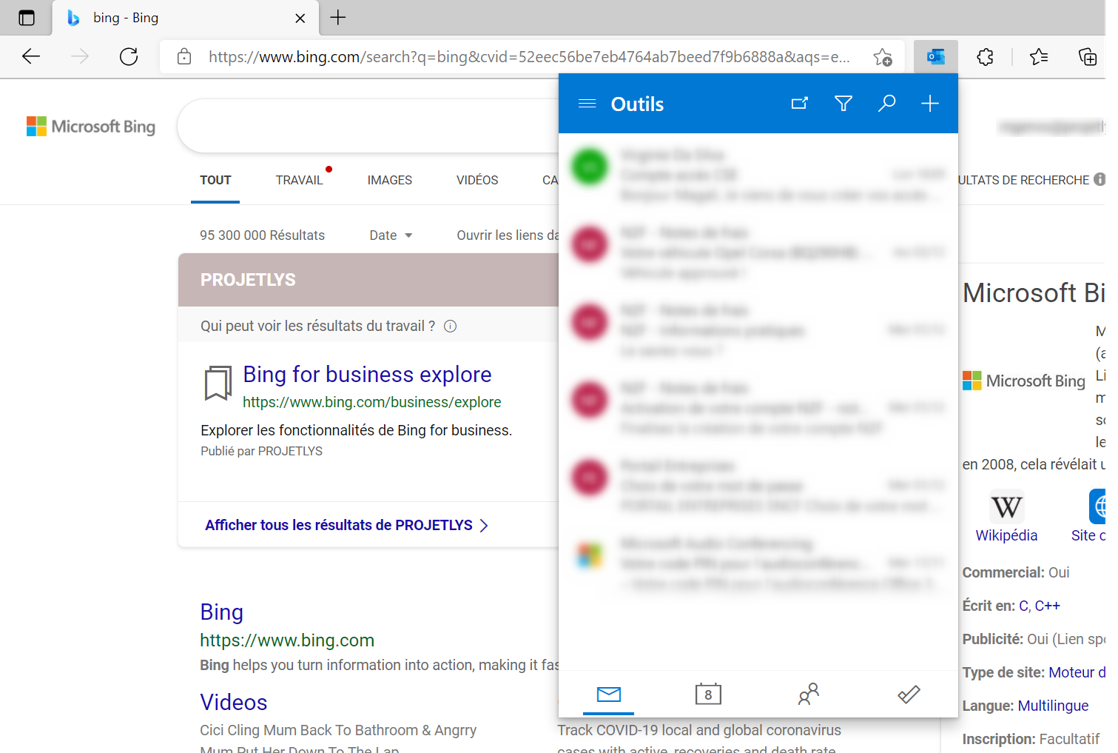Open a new browser tab
Image resolution: width=1118 pixels, height=753 pixels.
(338, 18)
